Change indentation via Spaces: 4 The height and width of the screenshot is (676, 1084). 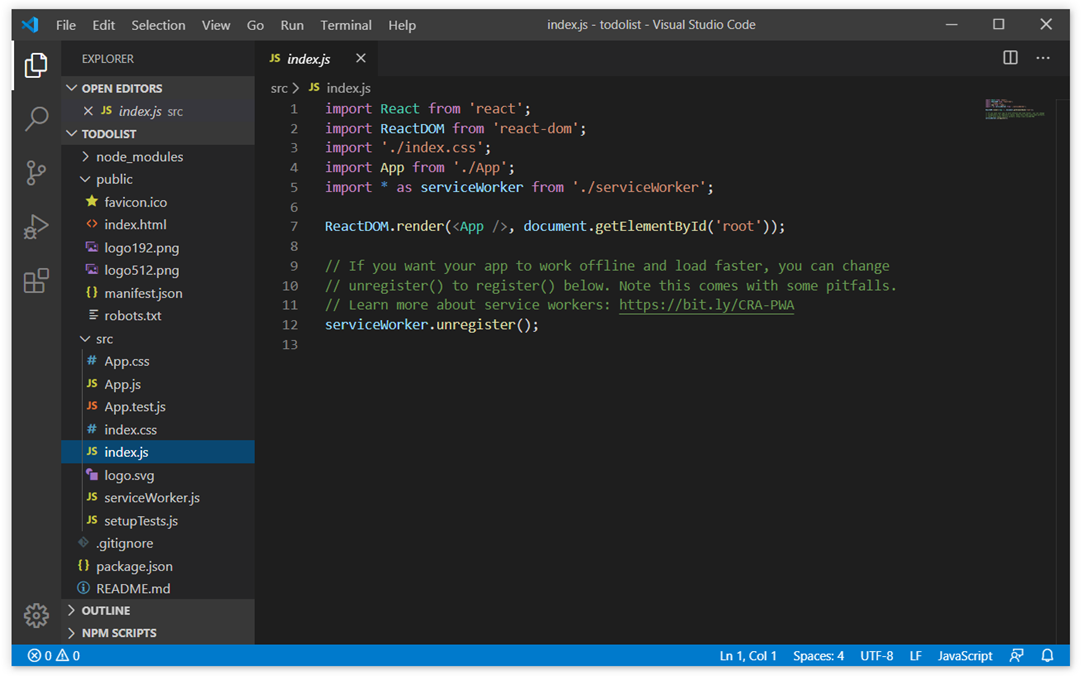[819, 655]
